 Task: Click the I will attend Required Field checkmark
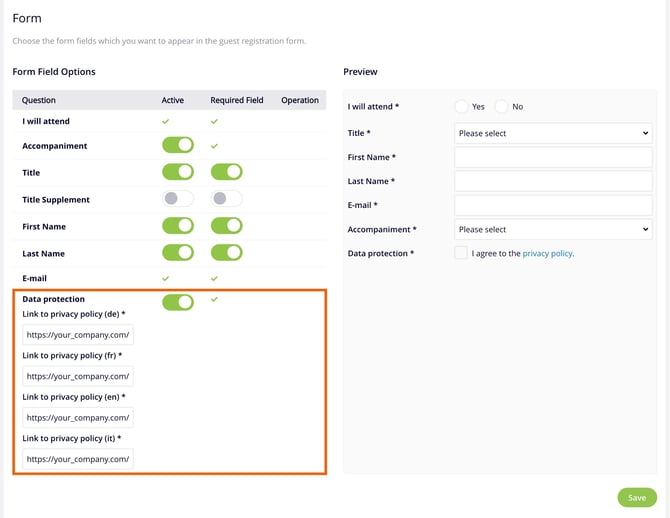coord(214,121)
